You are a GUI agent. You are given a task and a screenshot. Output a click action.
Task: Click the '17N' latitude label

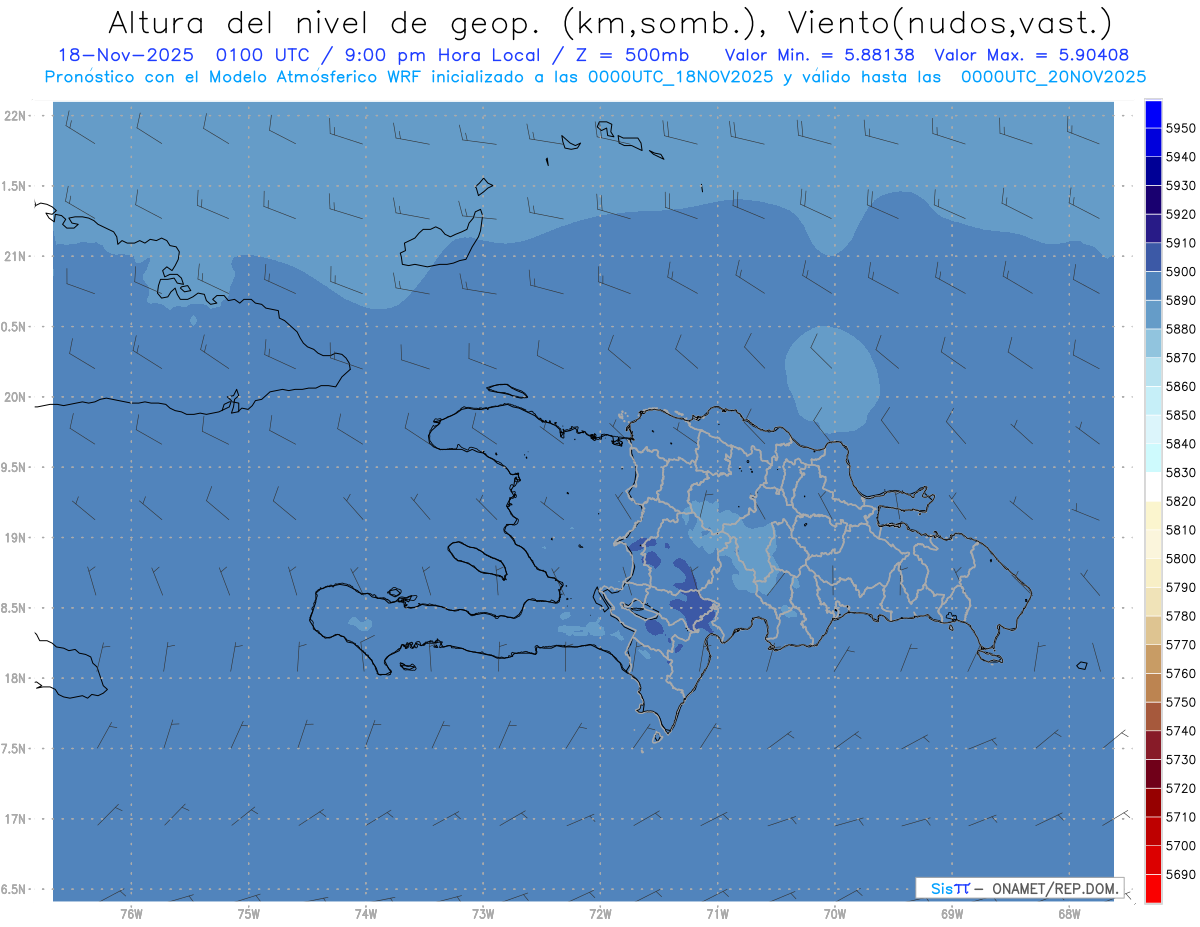15,820
